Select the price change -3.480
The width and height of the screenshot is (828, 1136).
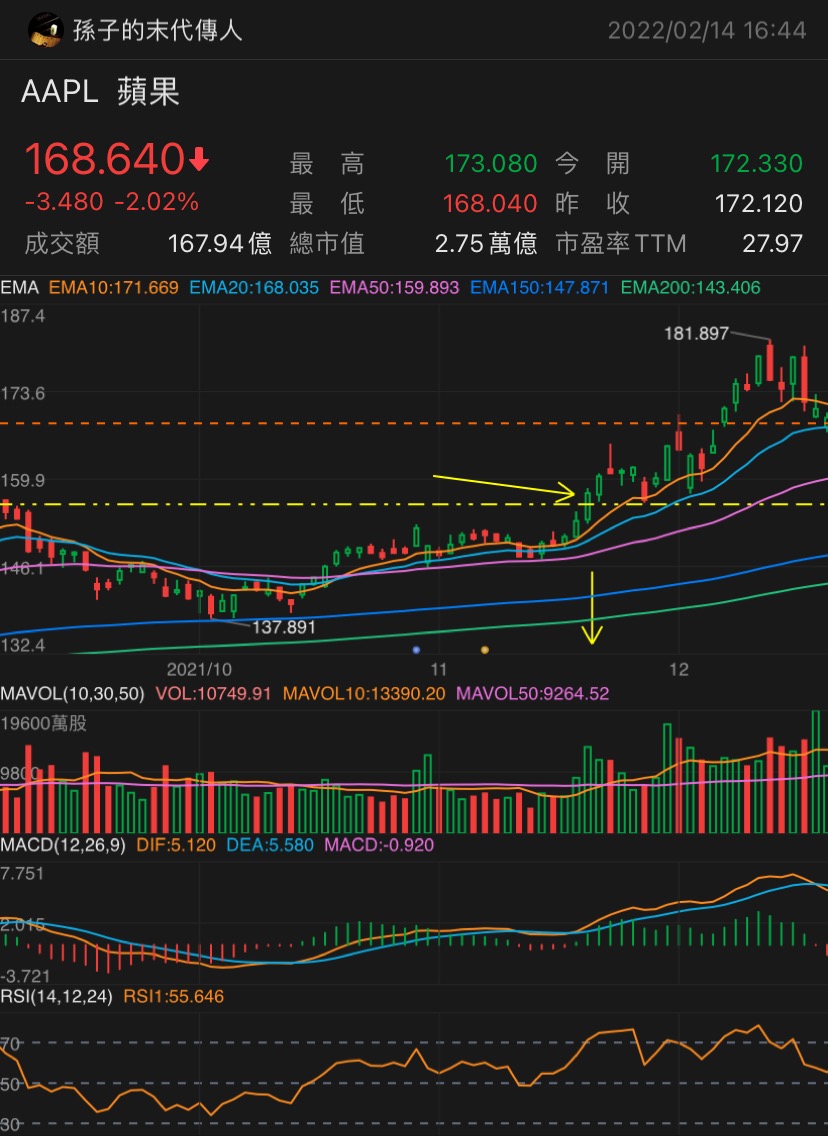64,201
